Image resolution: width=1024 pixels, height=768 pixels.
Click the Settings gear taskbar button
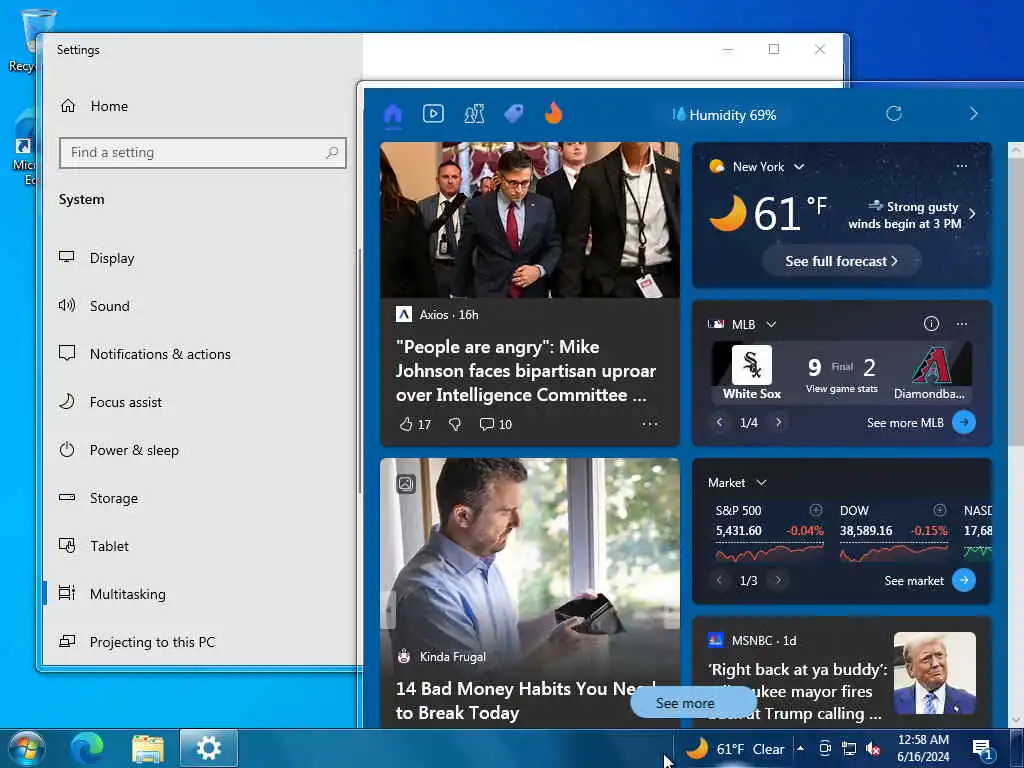208,748
